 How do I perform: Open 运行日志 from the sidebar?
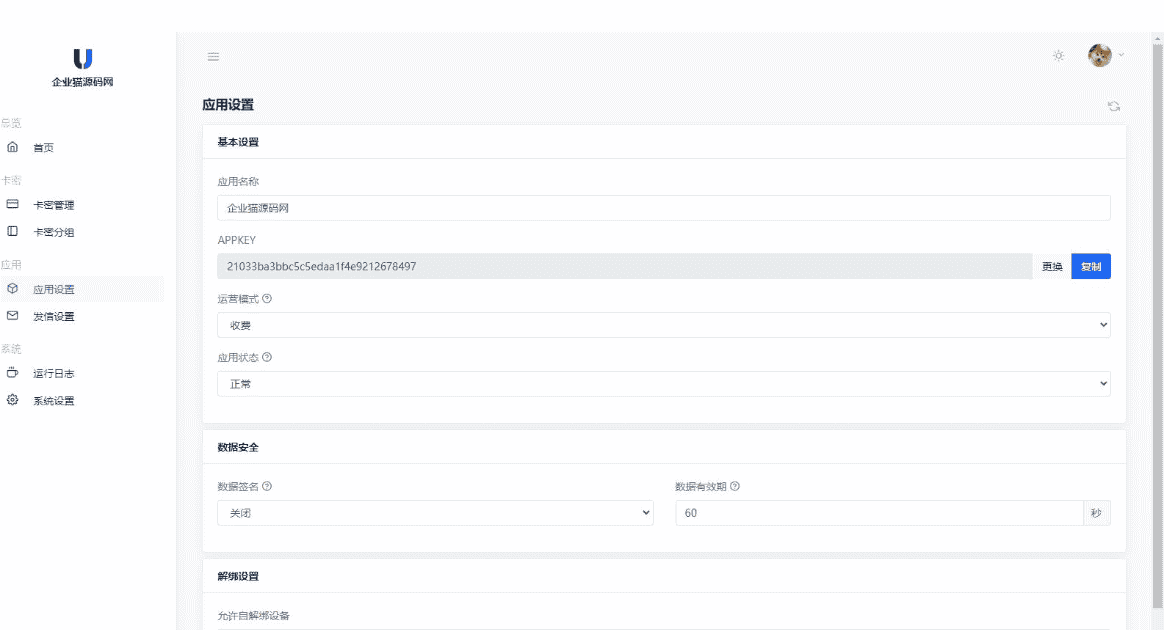[53, 373]
